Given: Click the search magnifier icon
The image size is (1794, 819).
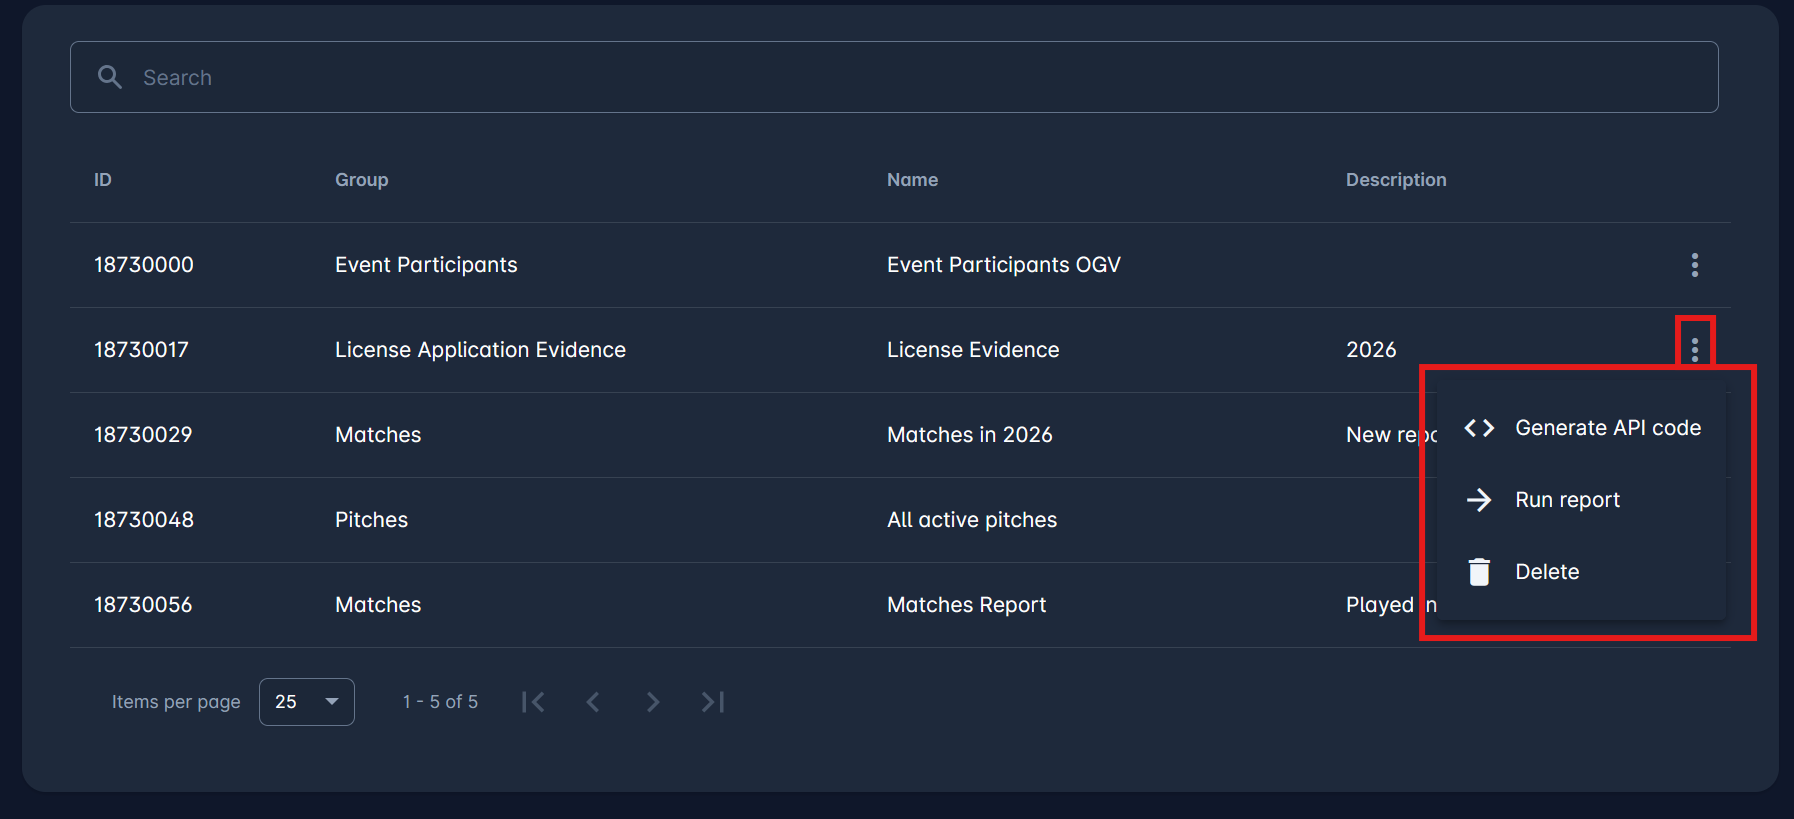Looking at the screenshot, I should pyautogui.click(x=110, y=77).
